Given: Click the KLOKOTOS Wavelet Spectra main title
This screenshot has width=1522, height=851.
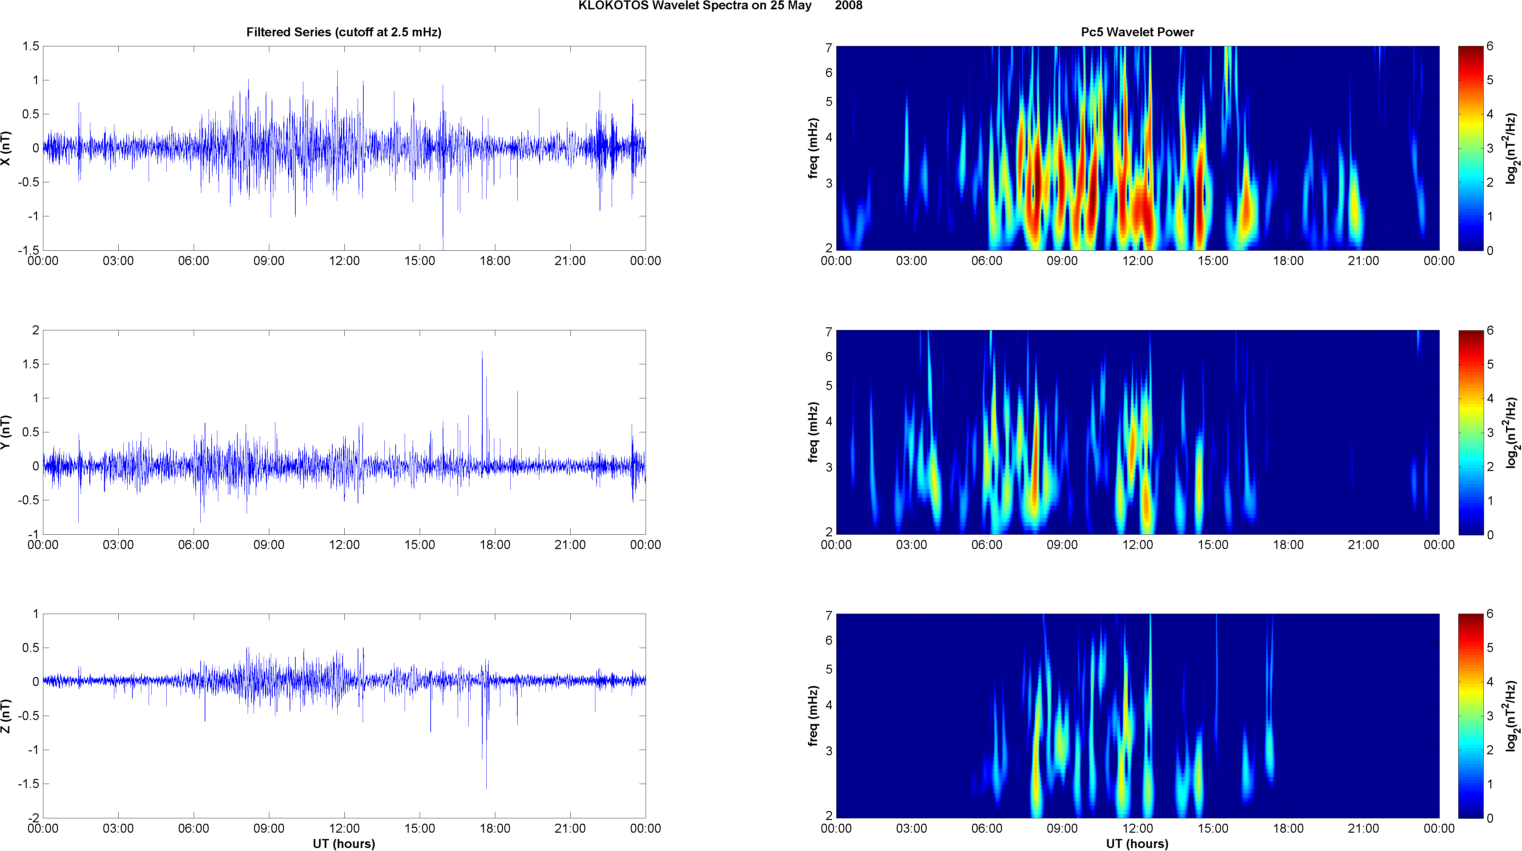Looking at the screenshot, I should pyautogui.click(x=720, y=6).
